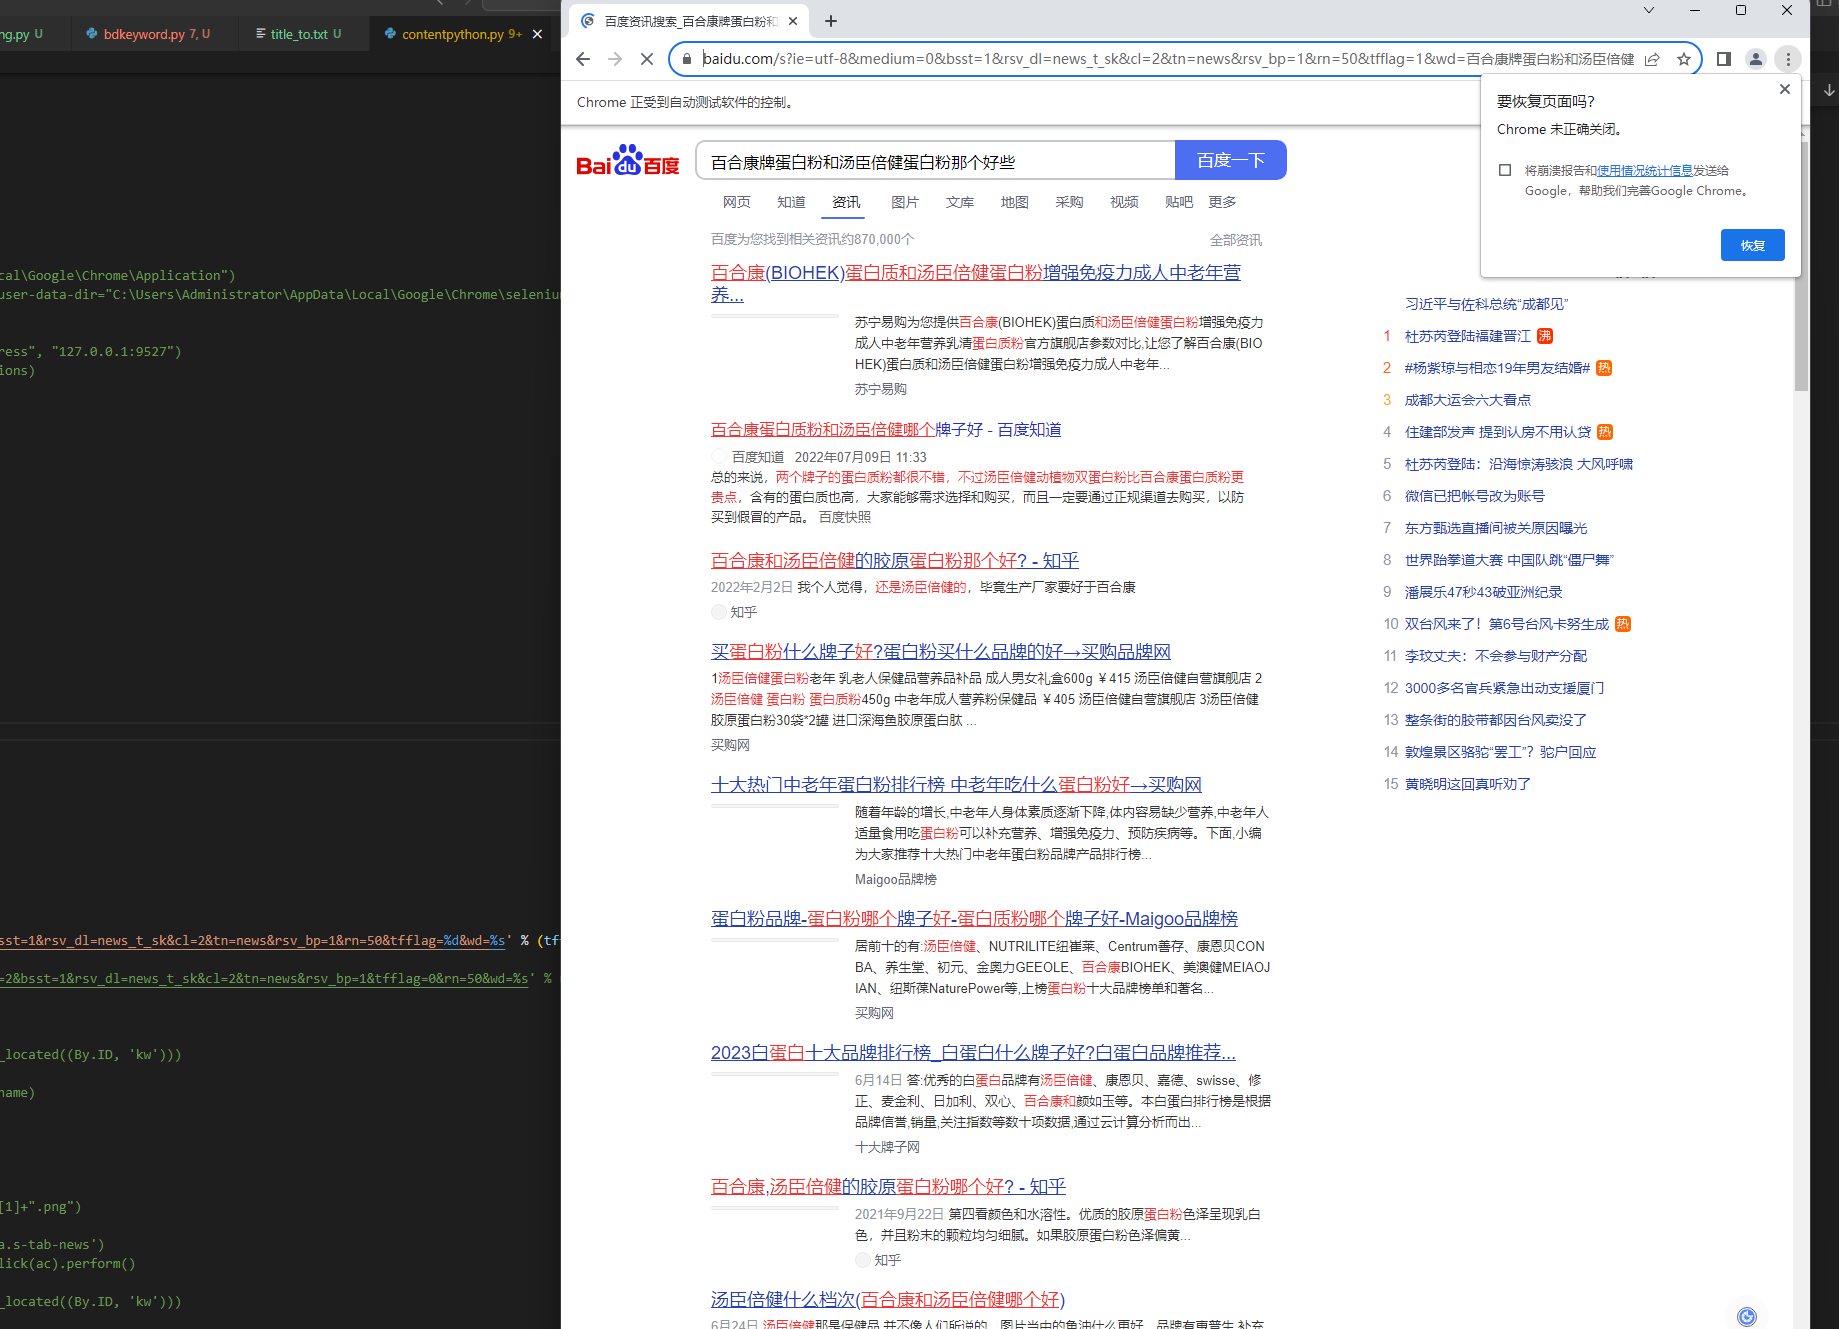Switch to 采购 tab
Image resolution: width=1839 pixels, height=1329 pixels.
[x=1069, y=202]
